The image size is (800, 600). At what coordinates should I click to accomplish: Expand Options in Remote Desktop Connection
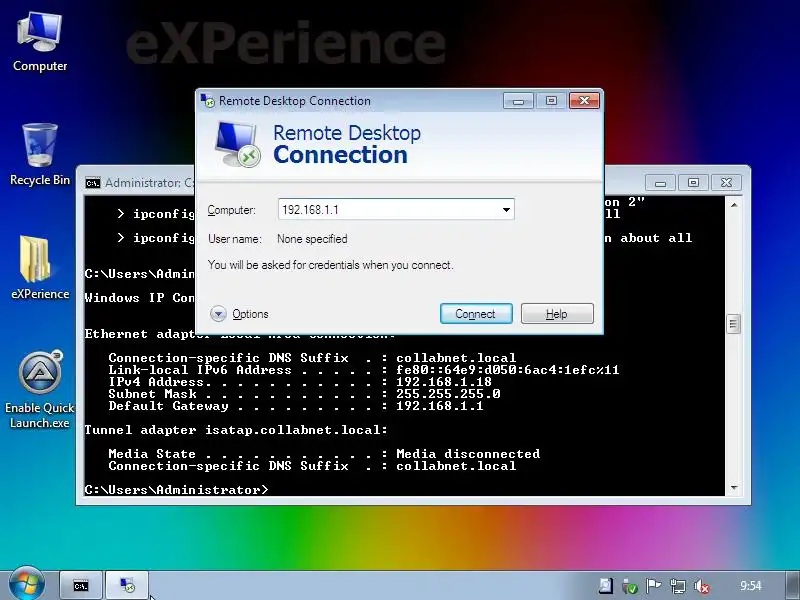(x=239, y=314)
